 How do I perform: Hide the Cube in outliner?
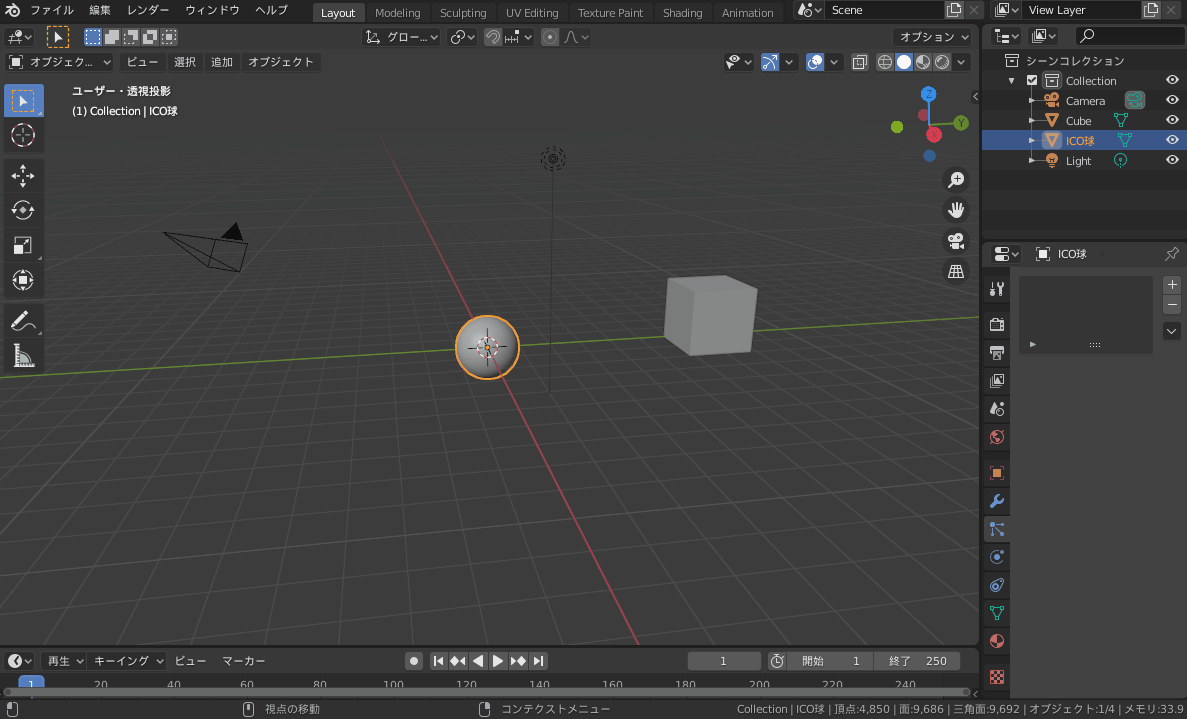coord(1172,121)
